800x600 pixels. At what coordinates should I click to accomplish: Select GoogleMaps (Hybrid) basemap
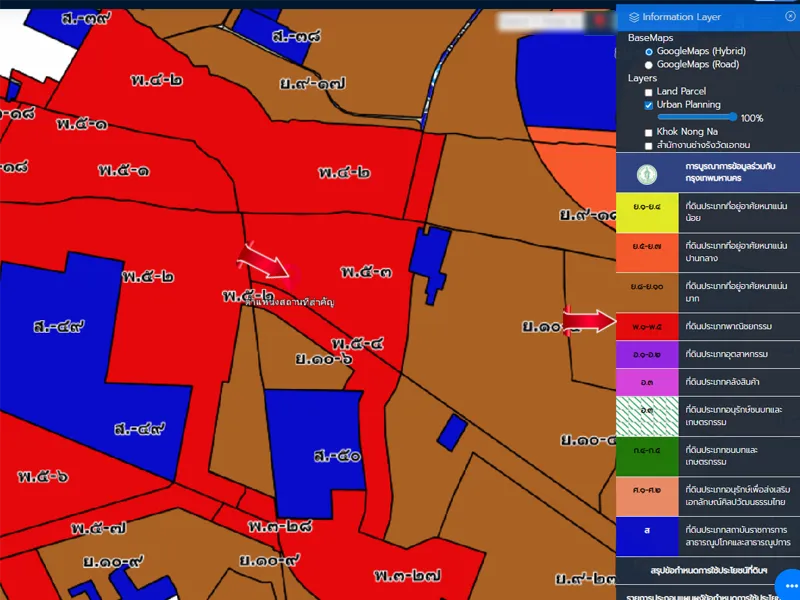tap(649, 51)
